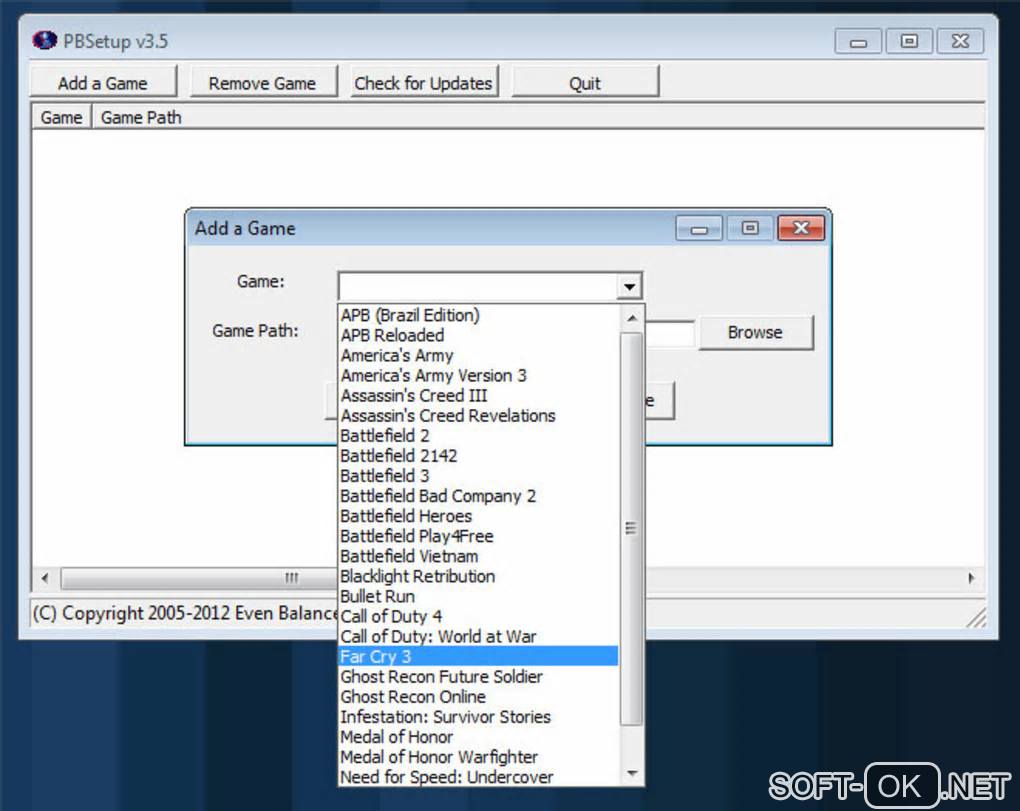Image resolution: width=1020 pixels, height=811 pixels.
Task: Pick Battlefield Vietnam from the list
Action: [x=478, y=557]
